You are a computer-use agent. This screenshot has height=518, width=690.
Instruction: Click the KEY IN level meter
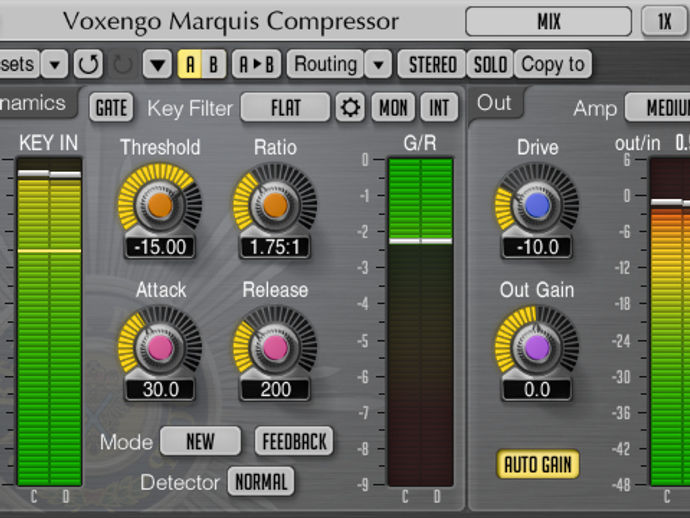[49, 322]
